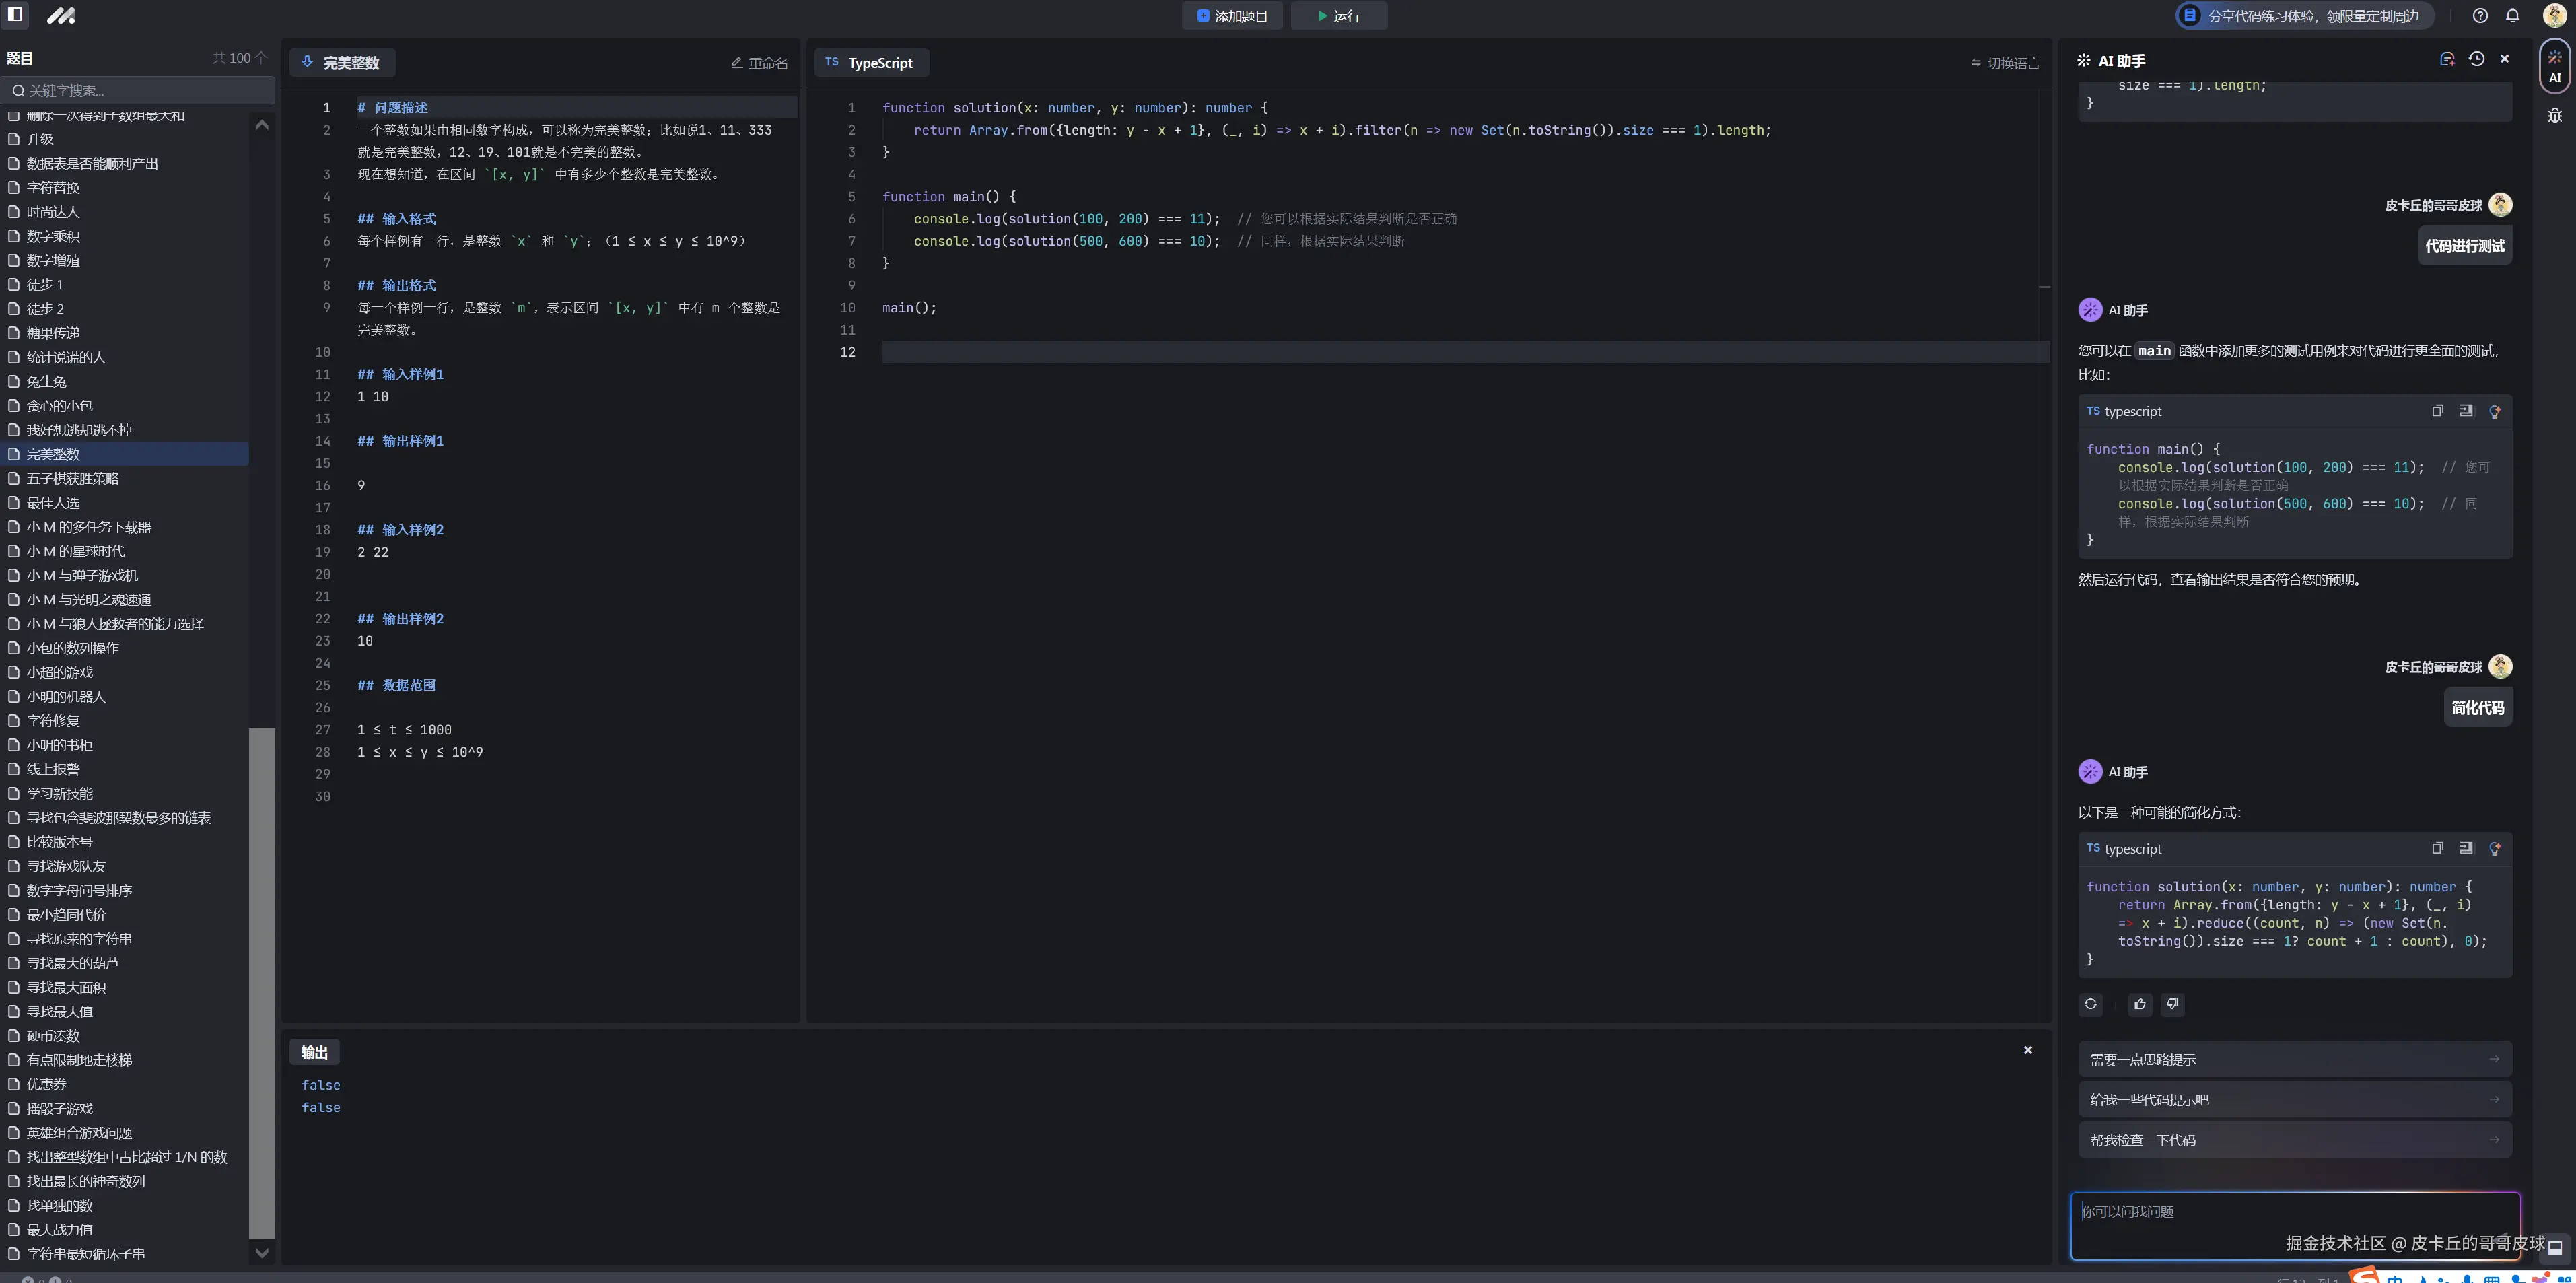
Task: Insert simplified code block into editor
Action: click(2466, 848)
